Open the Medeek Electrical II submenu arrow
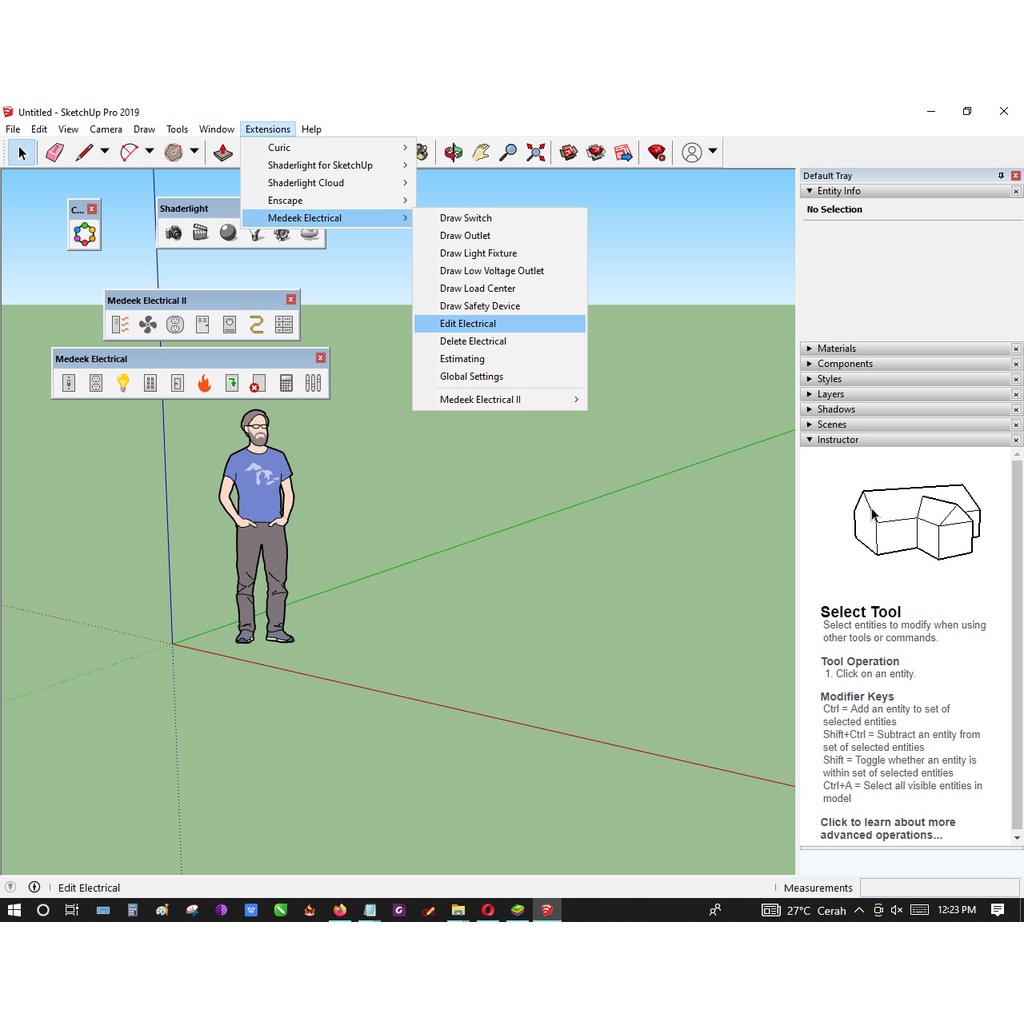 click(577, 399)
